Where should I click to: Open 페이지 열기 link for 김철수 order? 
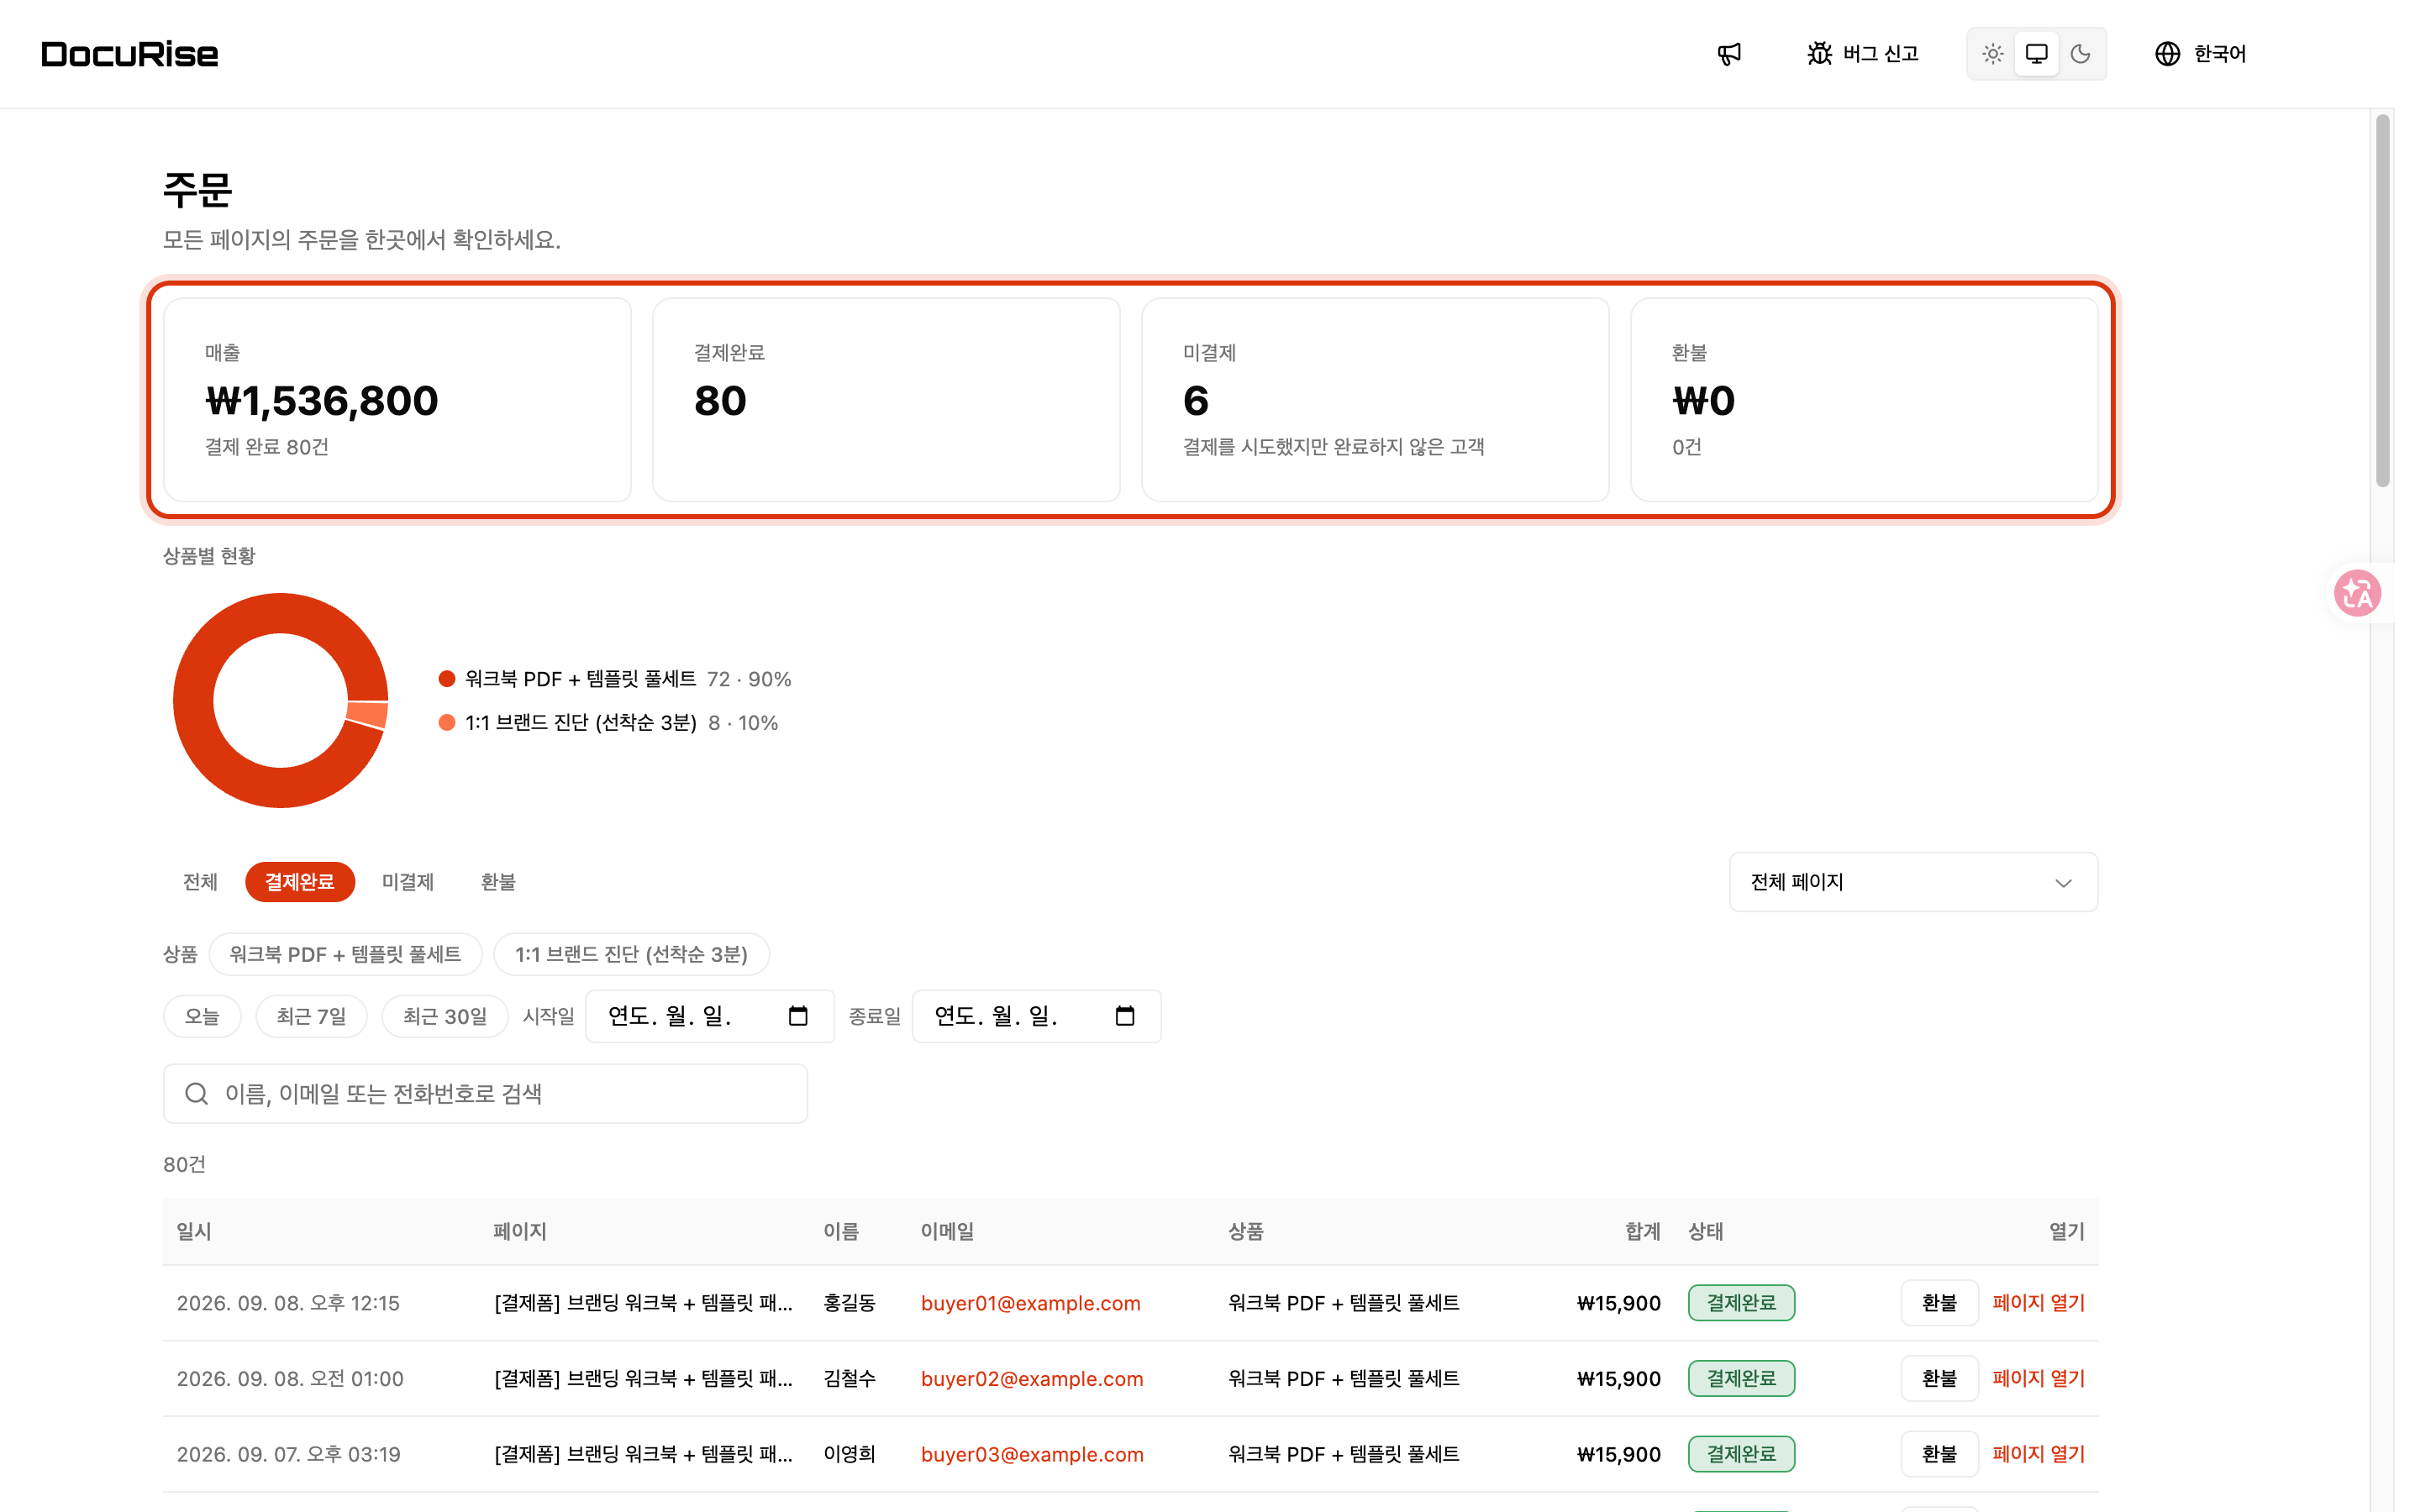pos(2038,1378)
